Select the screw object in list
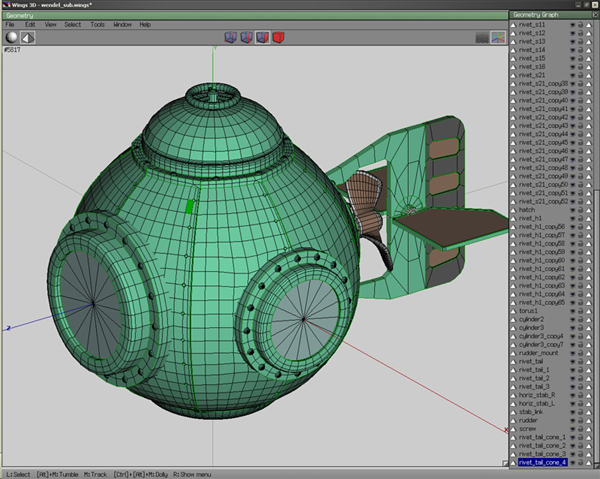 [528, 428]
